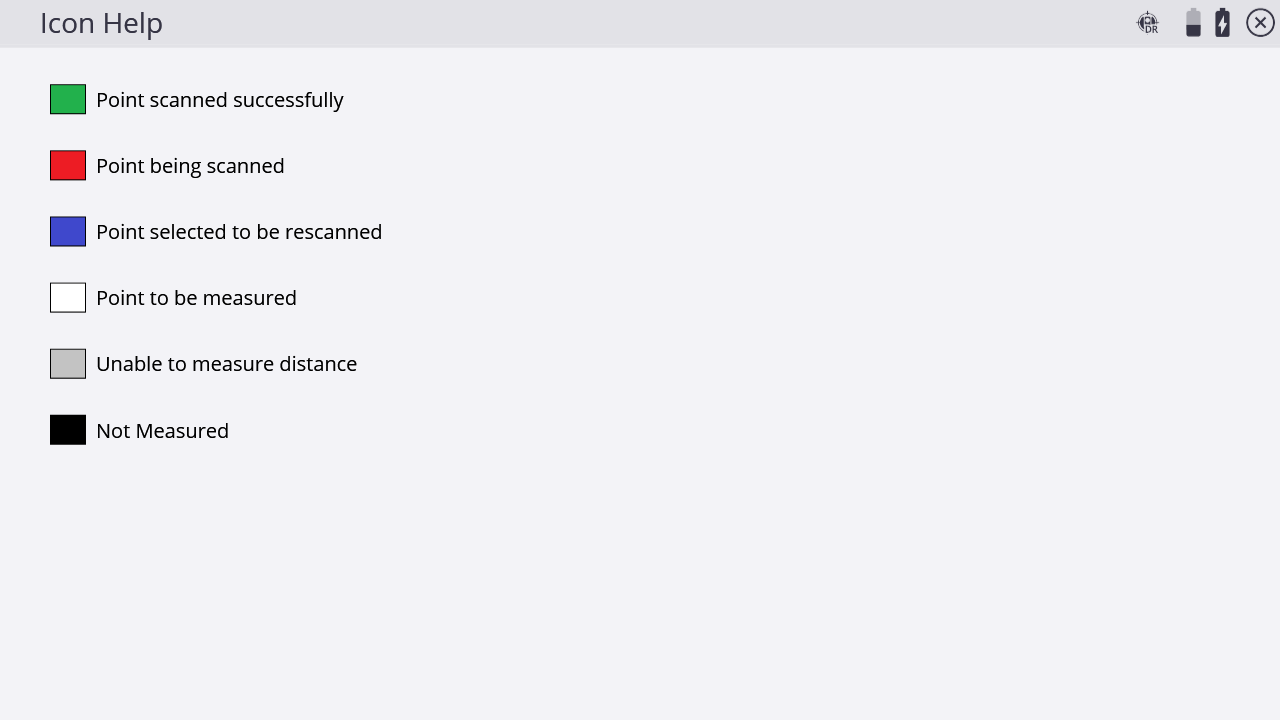
Task: Tap the 'Point to be measured' text
Action: (x=196, y=298)
